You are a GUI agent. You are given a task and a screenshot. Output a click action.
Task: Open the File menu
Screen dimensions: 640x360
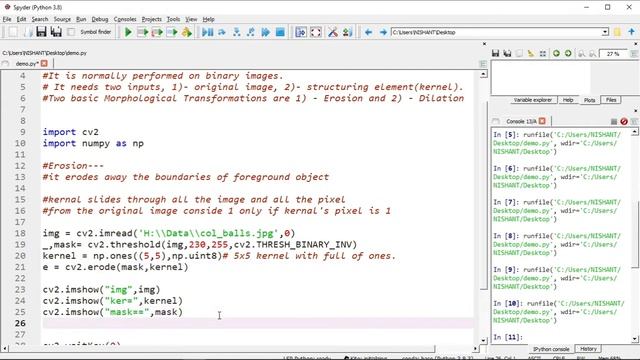pos(7,19)
